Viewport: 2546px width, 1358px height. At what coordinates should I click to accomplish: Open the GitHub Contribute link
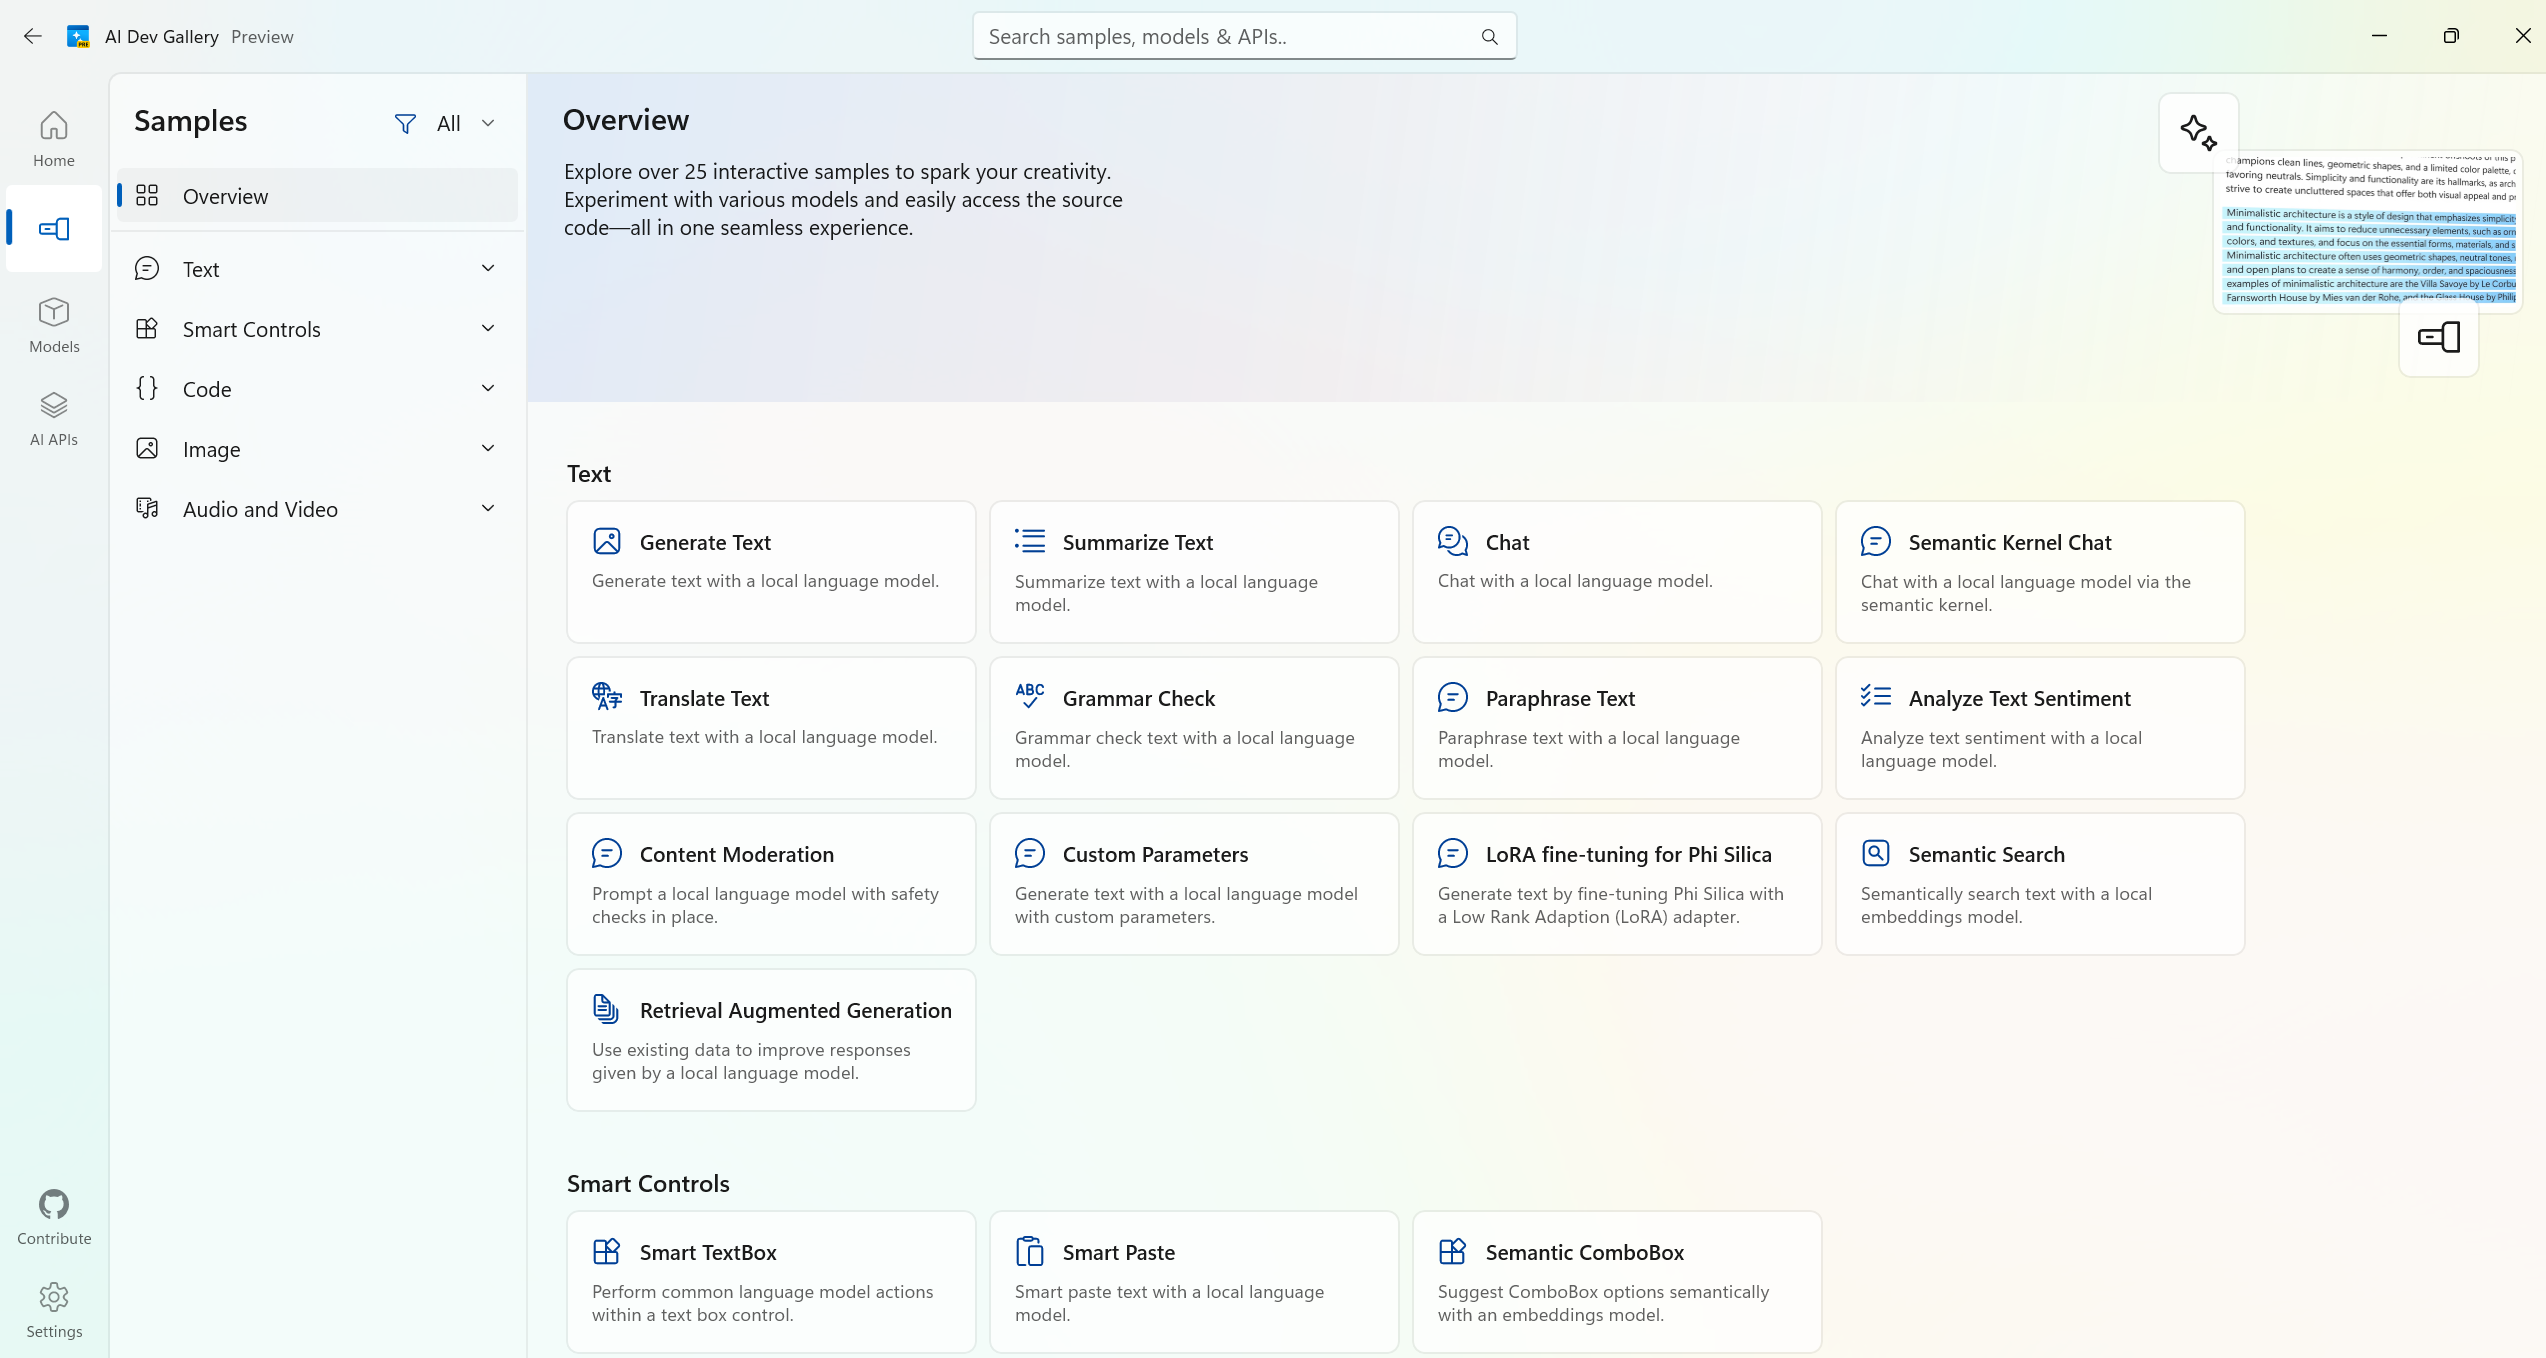[54, 1217]
